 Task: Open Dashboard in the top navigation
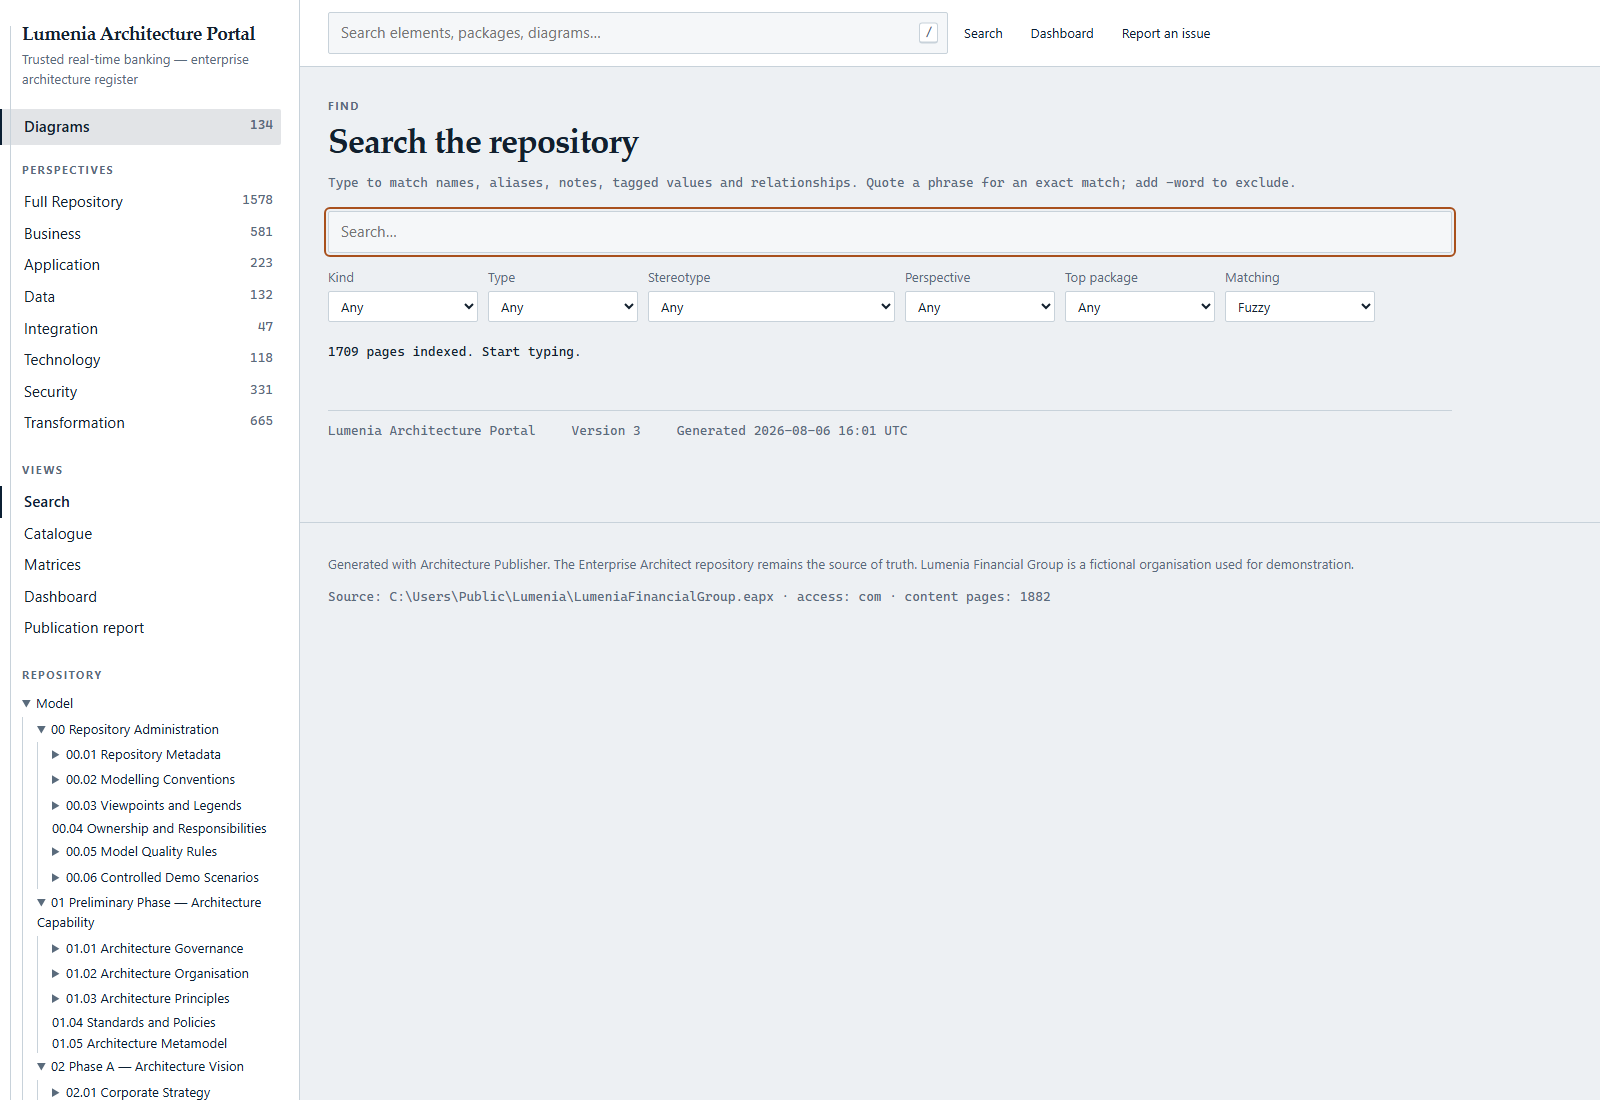tap(1062, 33)
